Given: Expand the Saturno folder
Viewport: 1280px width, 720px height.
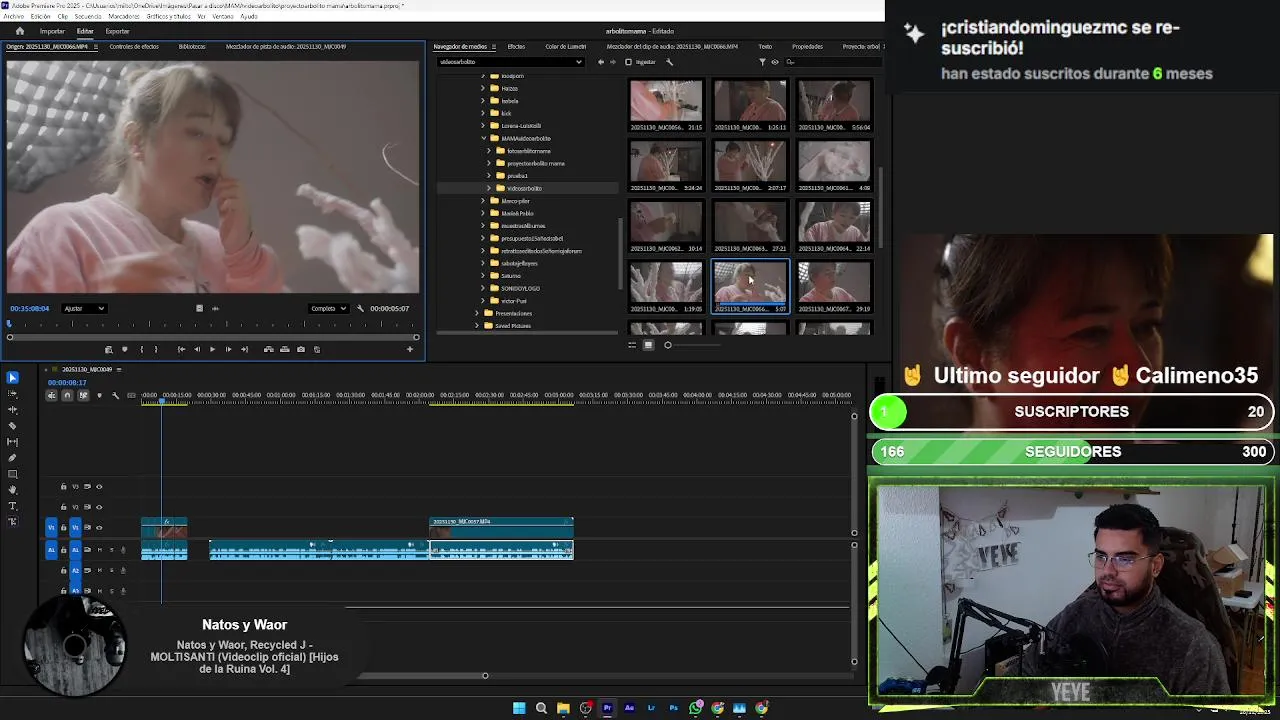Looking at the screenshot, I should (x=483, y=276).
